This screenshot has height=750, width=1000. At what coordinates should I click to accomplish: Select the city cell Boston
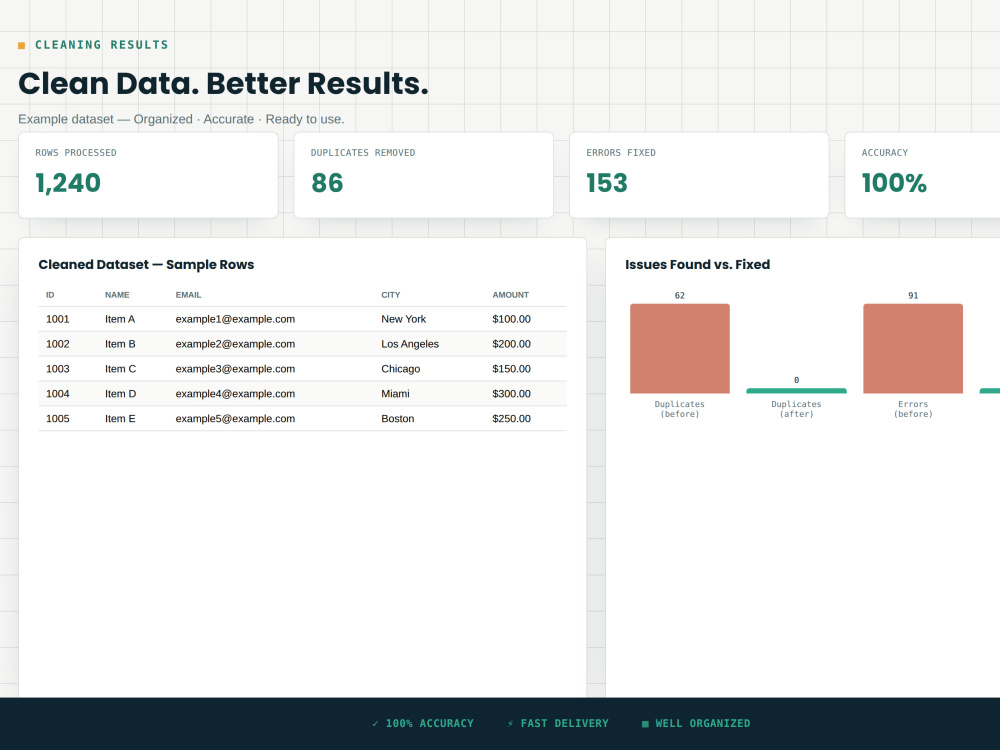398,418
